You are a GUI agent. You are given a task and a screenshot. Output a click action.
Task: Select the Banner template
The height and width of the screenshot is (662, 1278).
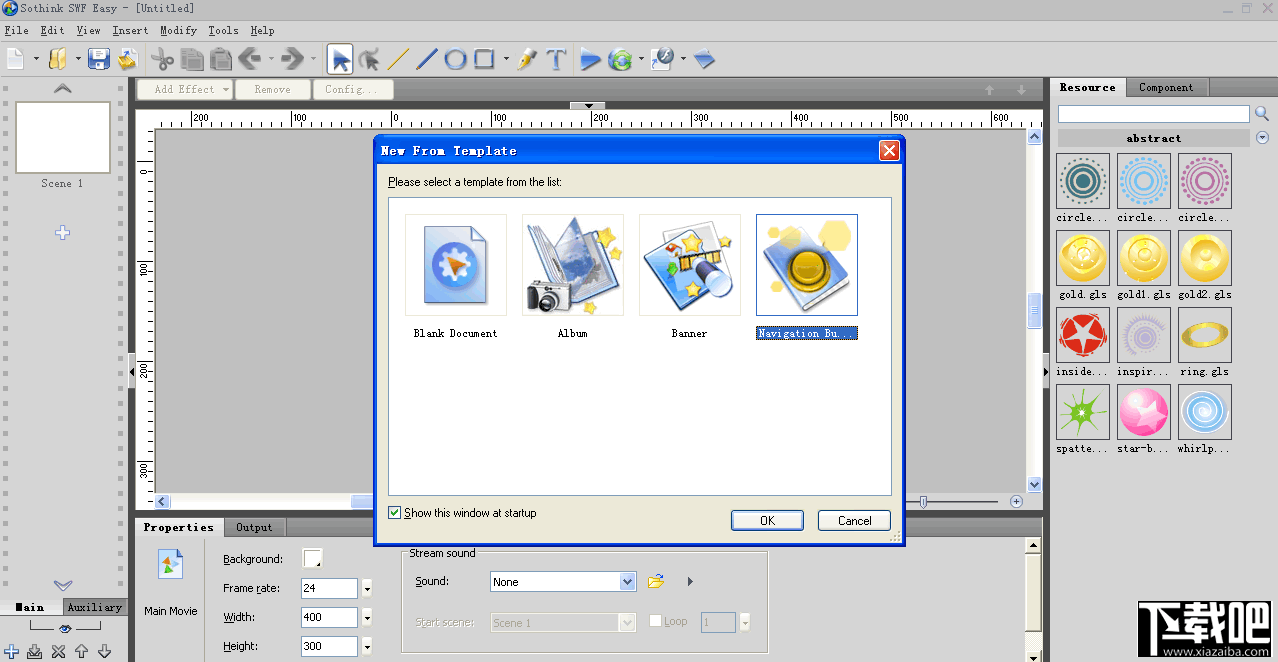689,265
